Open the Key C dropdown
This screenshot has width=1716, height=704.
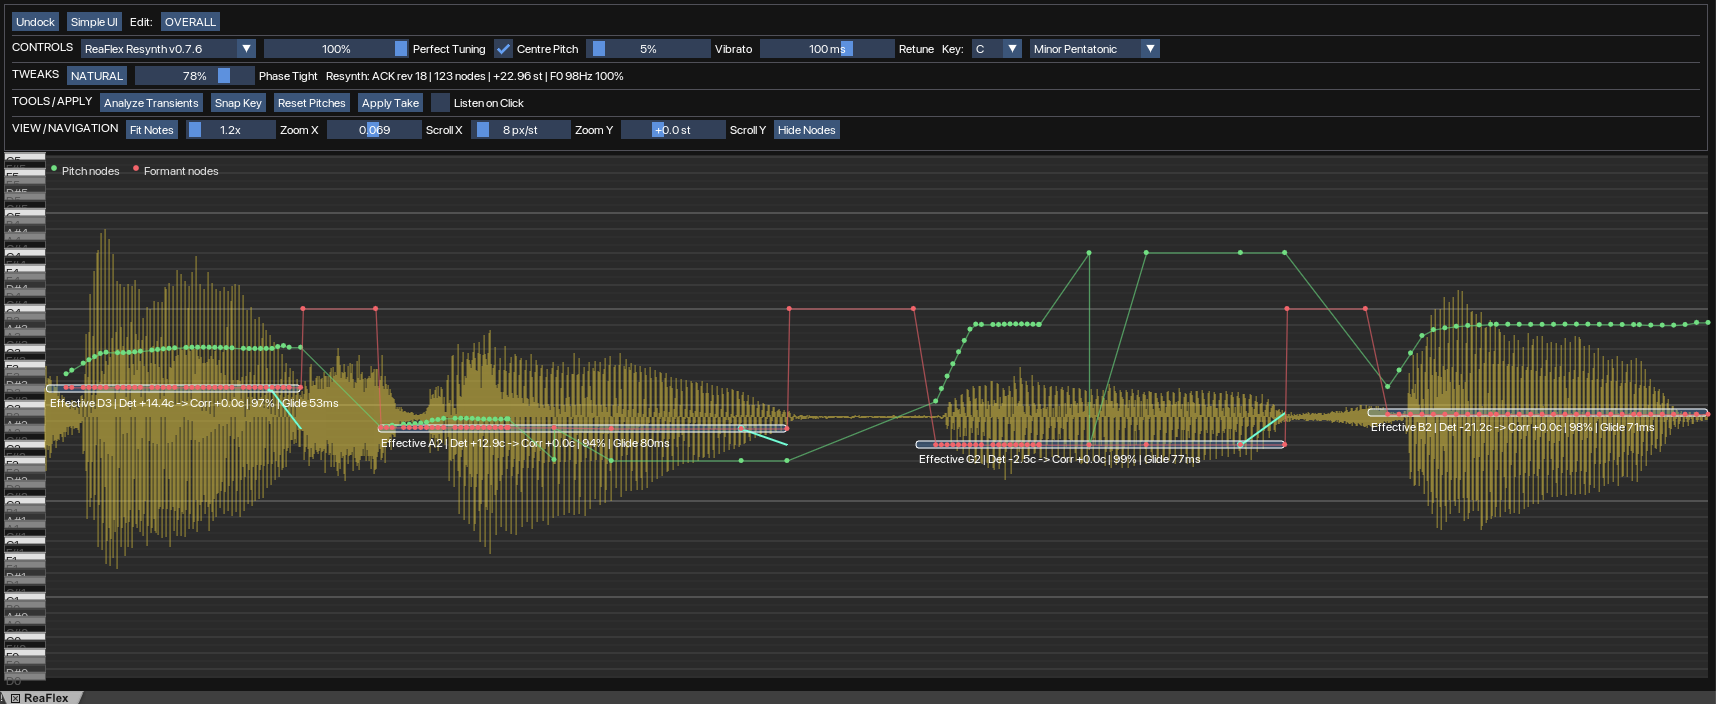click(x=996, y=49)
